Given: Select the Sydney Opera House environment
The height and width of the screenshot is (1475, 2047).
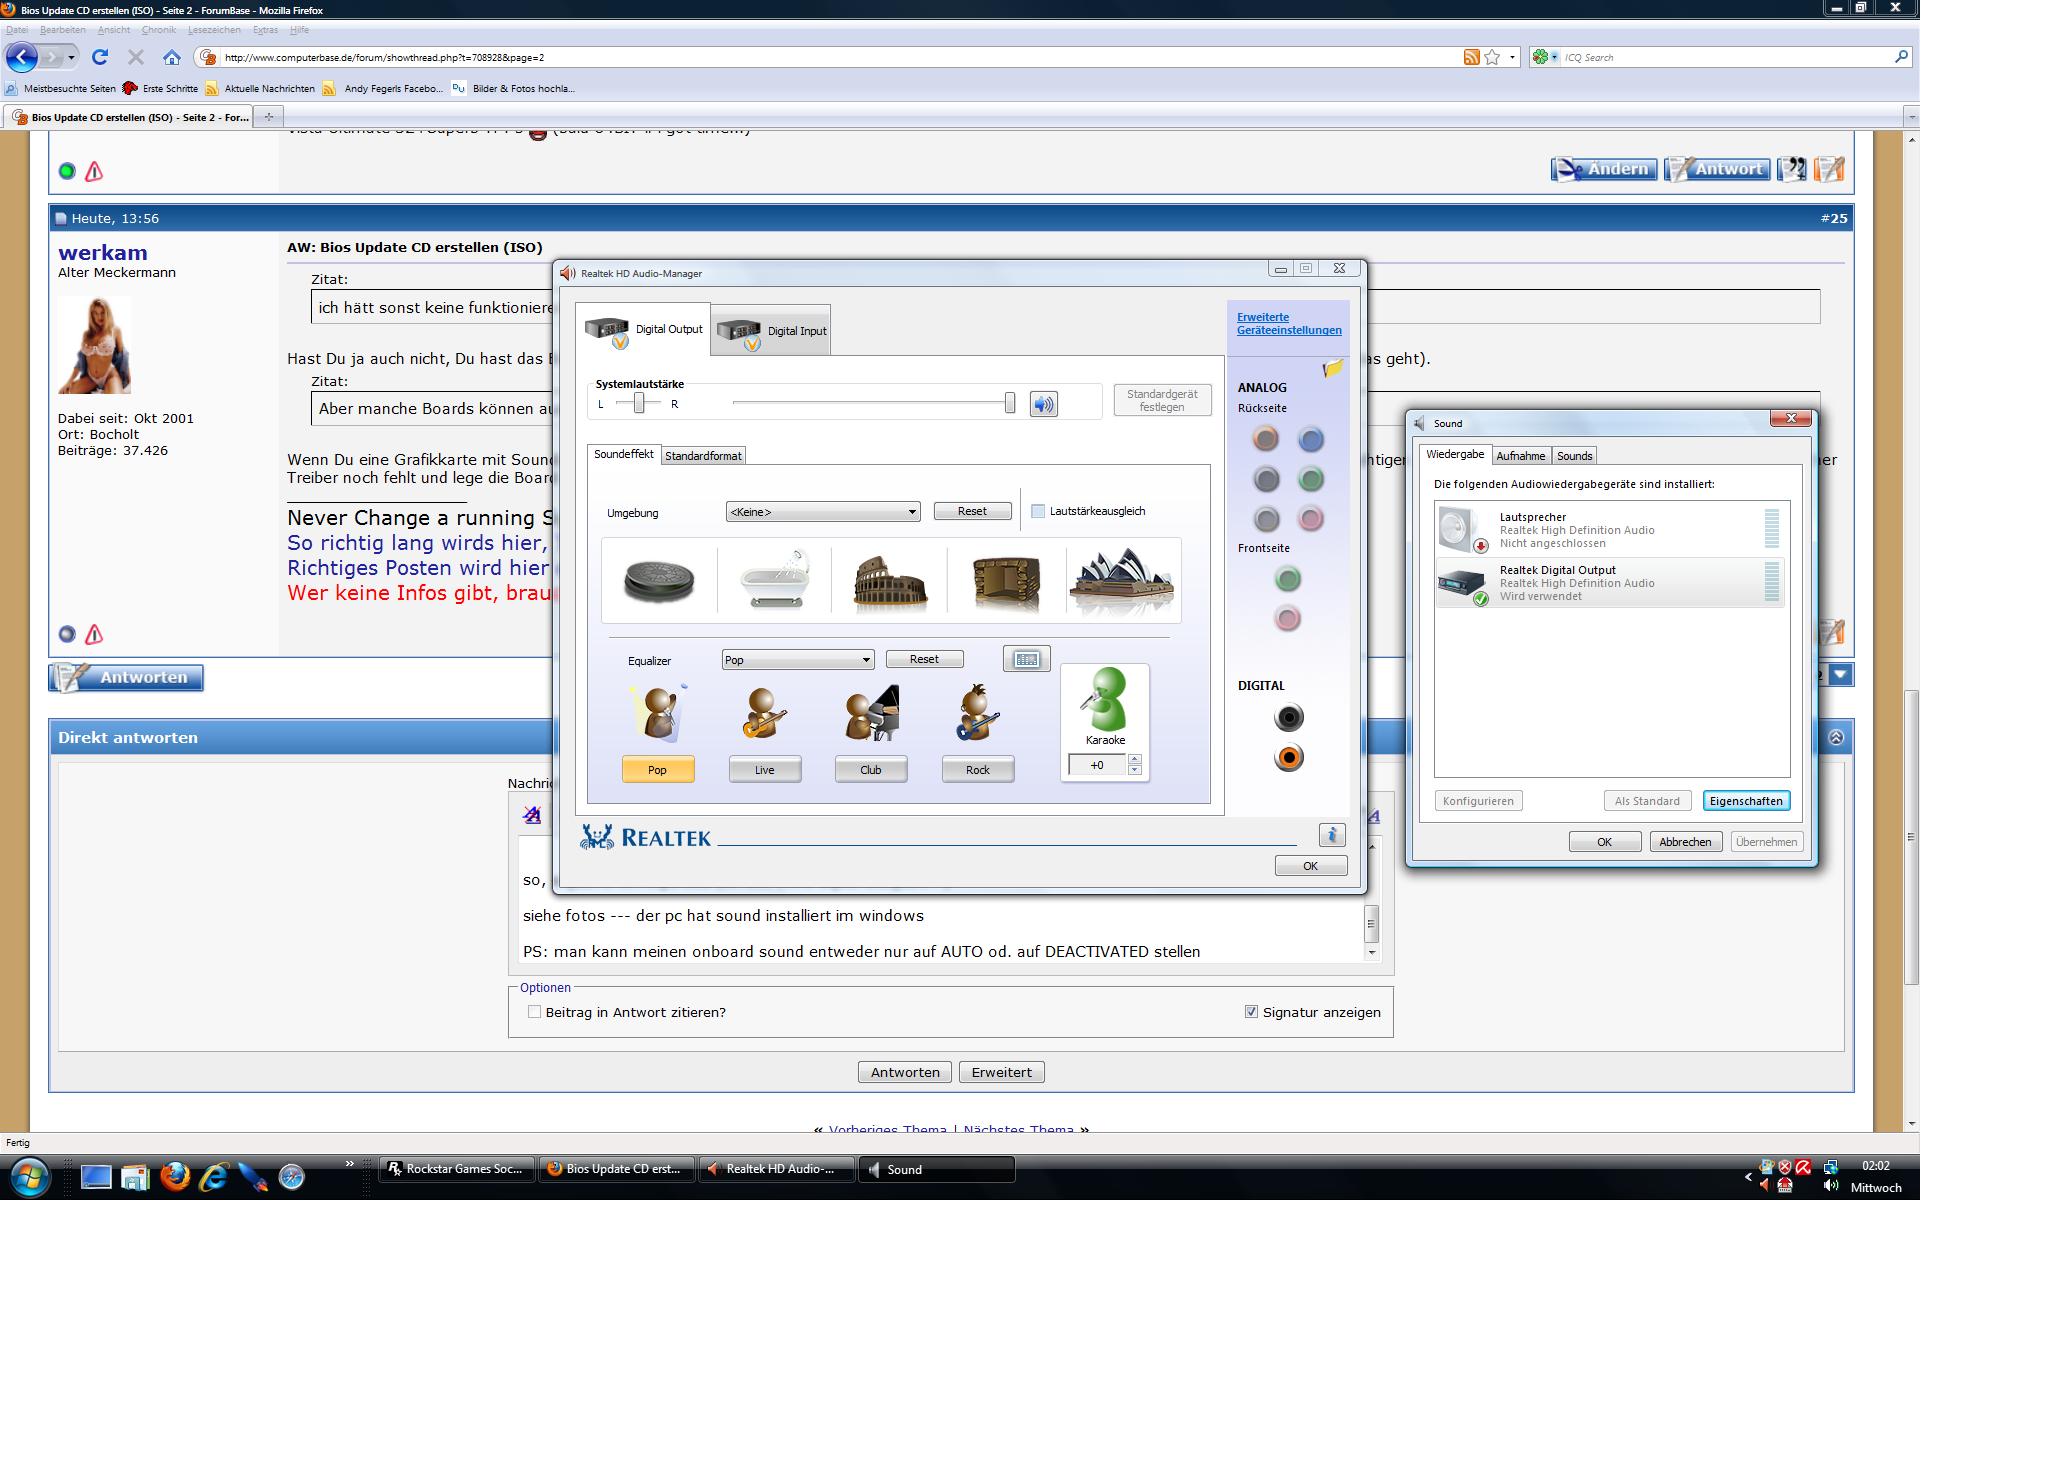Looking at the screenshot, I should (x=1121, y=580).
